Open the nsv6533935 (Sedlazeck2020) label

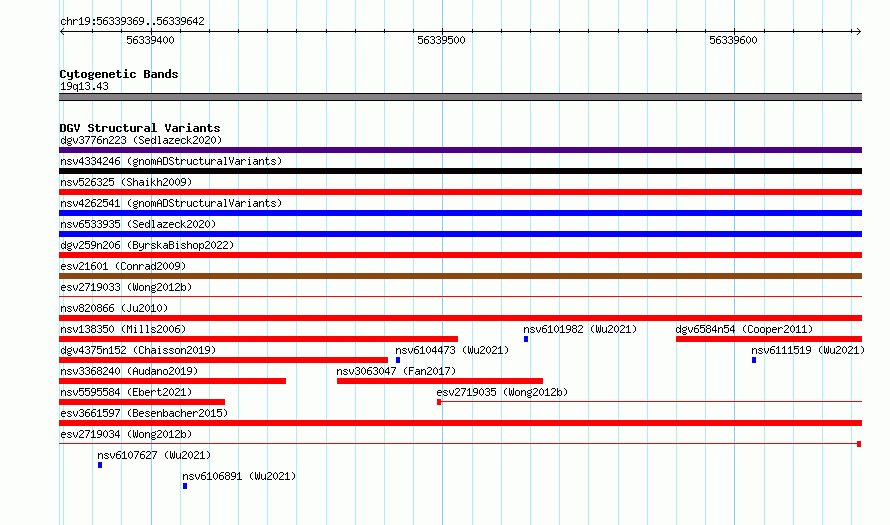(x=138, y=224)
